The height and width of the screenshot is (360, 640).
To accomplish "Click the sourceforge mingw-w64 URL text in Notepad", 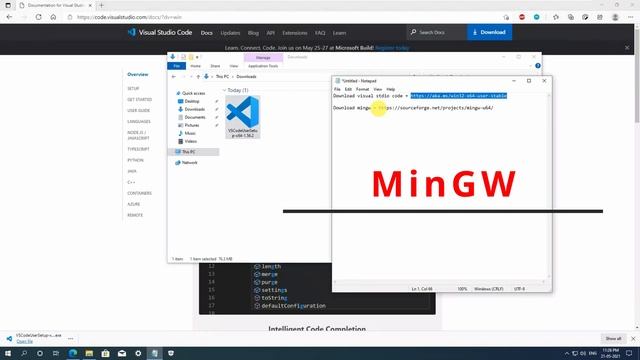I will (436, 108).
